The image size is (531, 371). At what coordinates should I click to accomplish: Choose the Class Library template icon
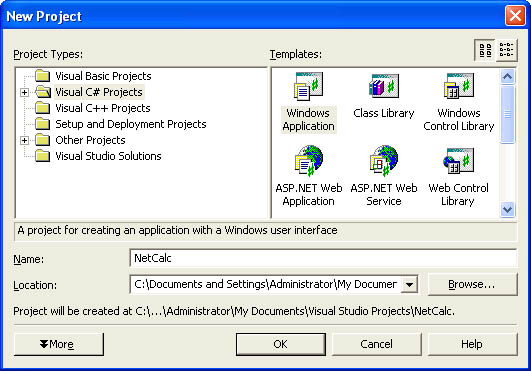[x=383, y=86]
